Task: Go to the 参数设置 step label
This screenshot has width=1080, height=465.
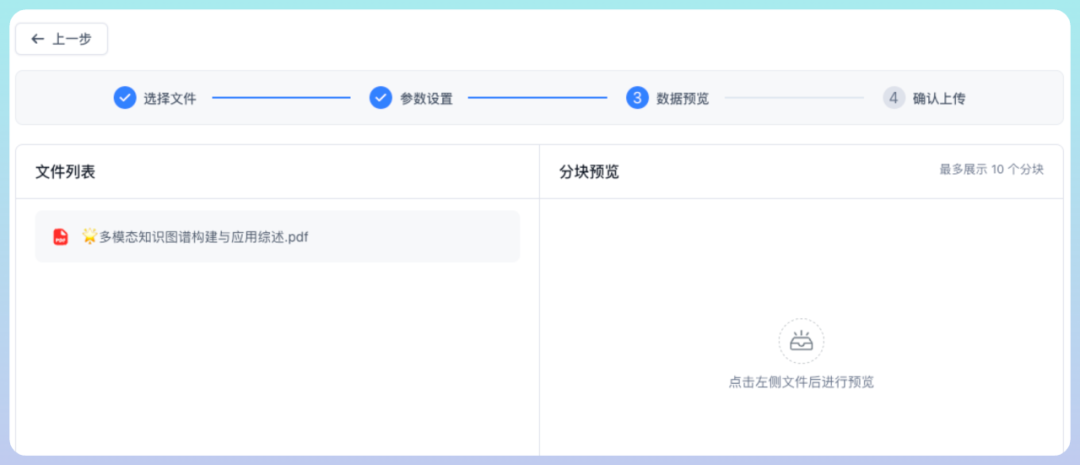Action: (426, 98)
